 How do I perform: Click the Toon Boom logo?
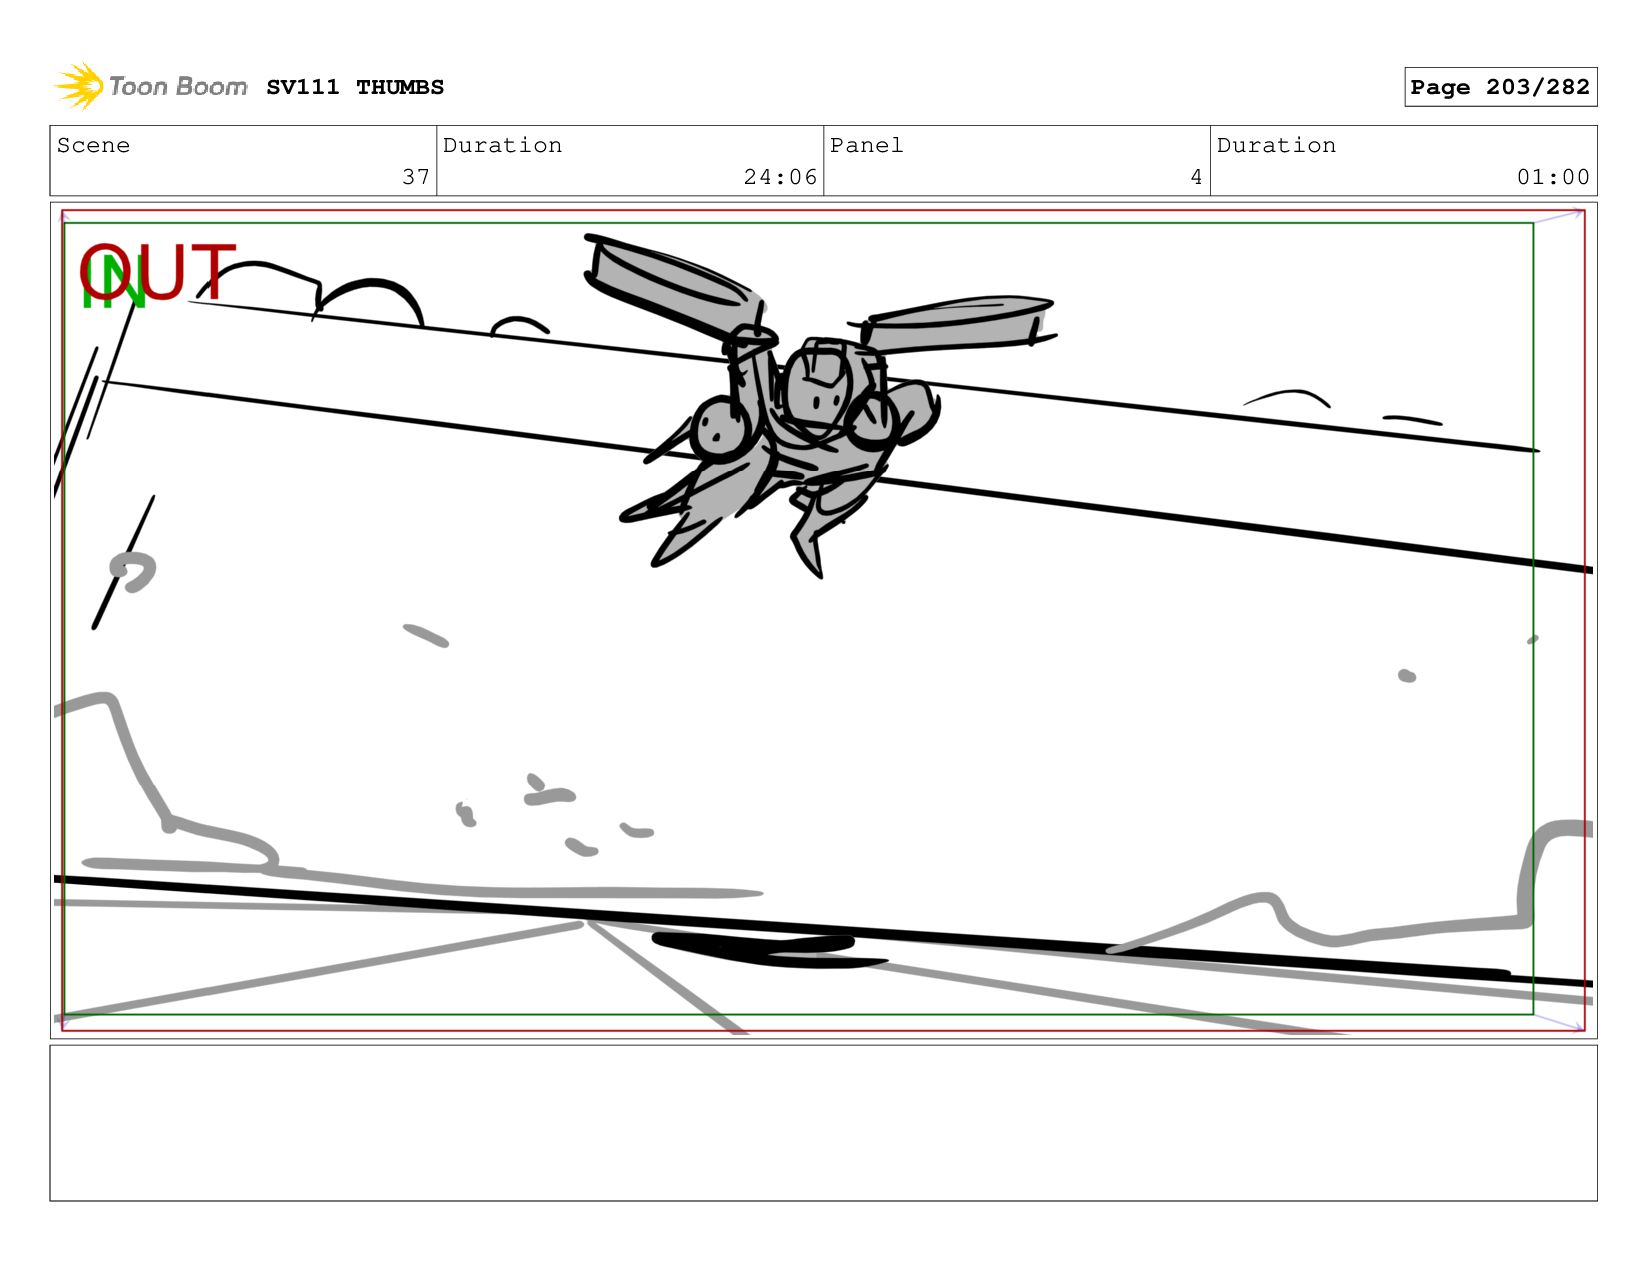[x=150, y=86]
